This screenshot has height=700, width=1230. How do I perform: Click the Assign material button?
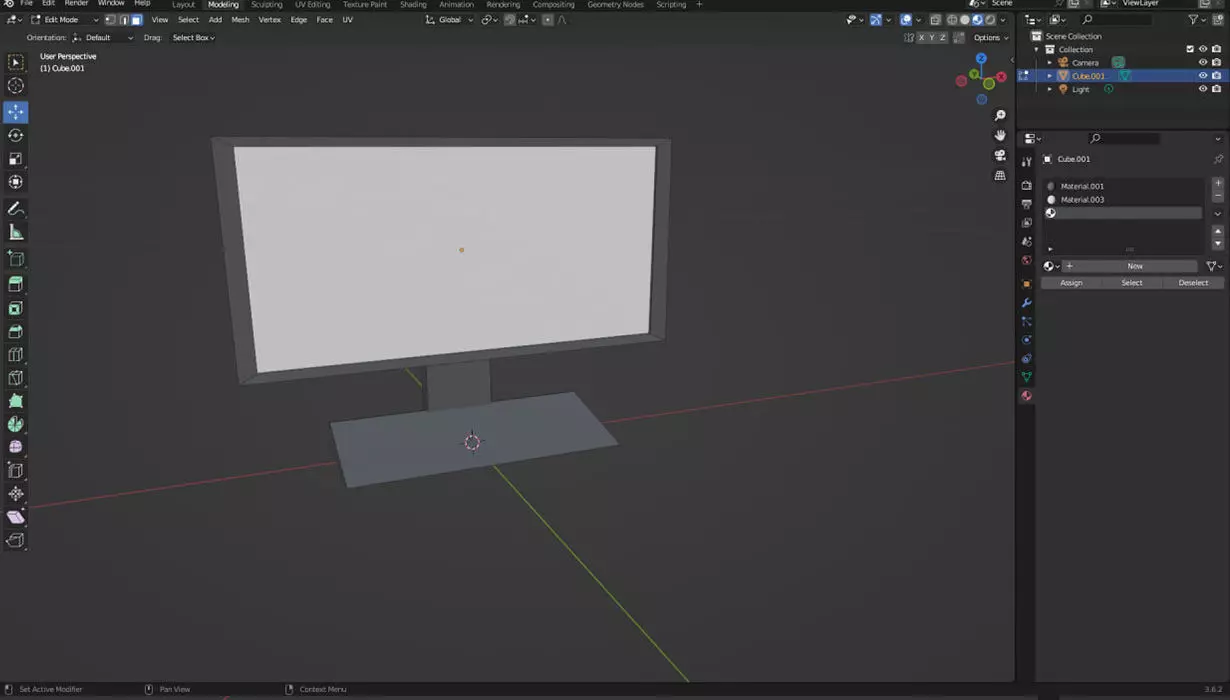1071,283
